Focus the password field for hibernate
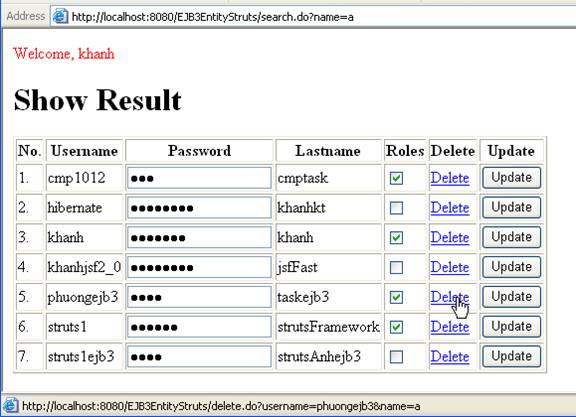This screenshot has width=576, height=417. [x=199, y=208]
